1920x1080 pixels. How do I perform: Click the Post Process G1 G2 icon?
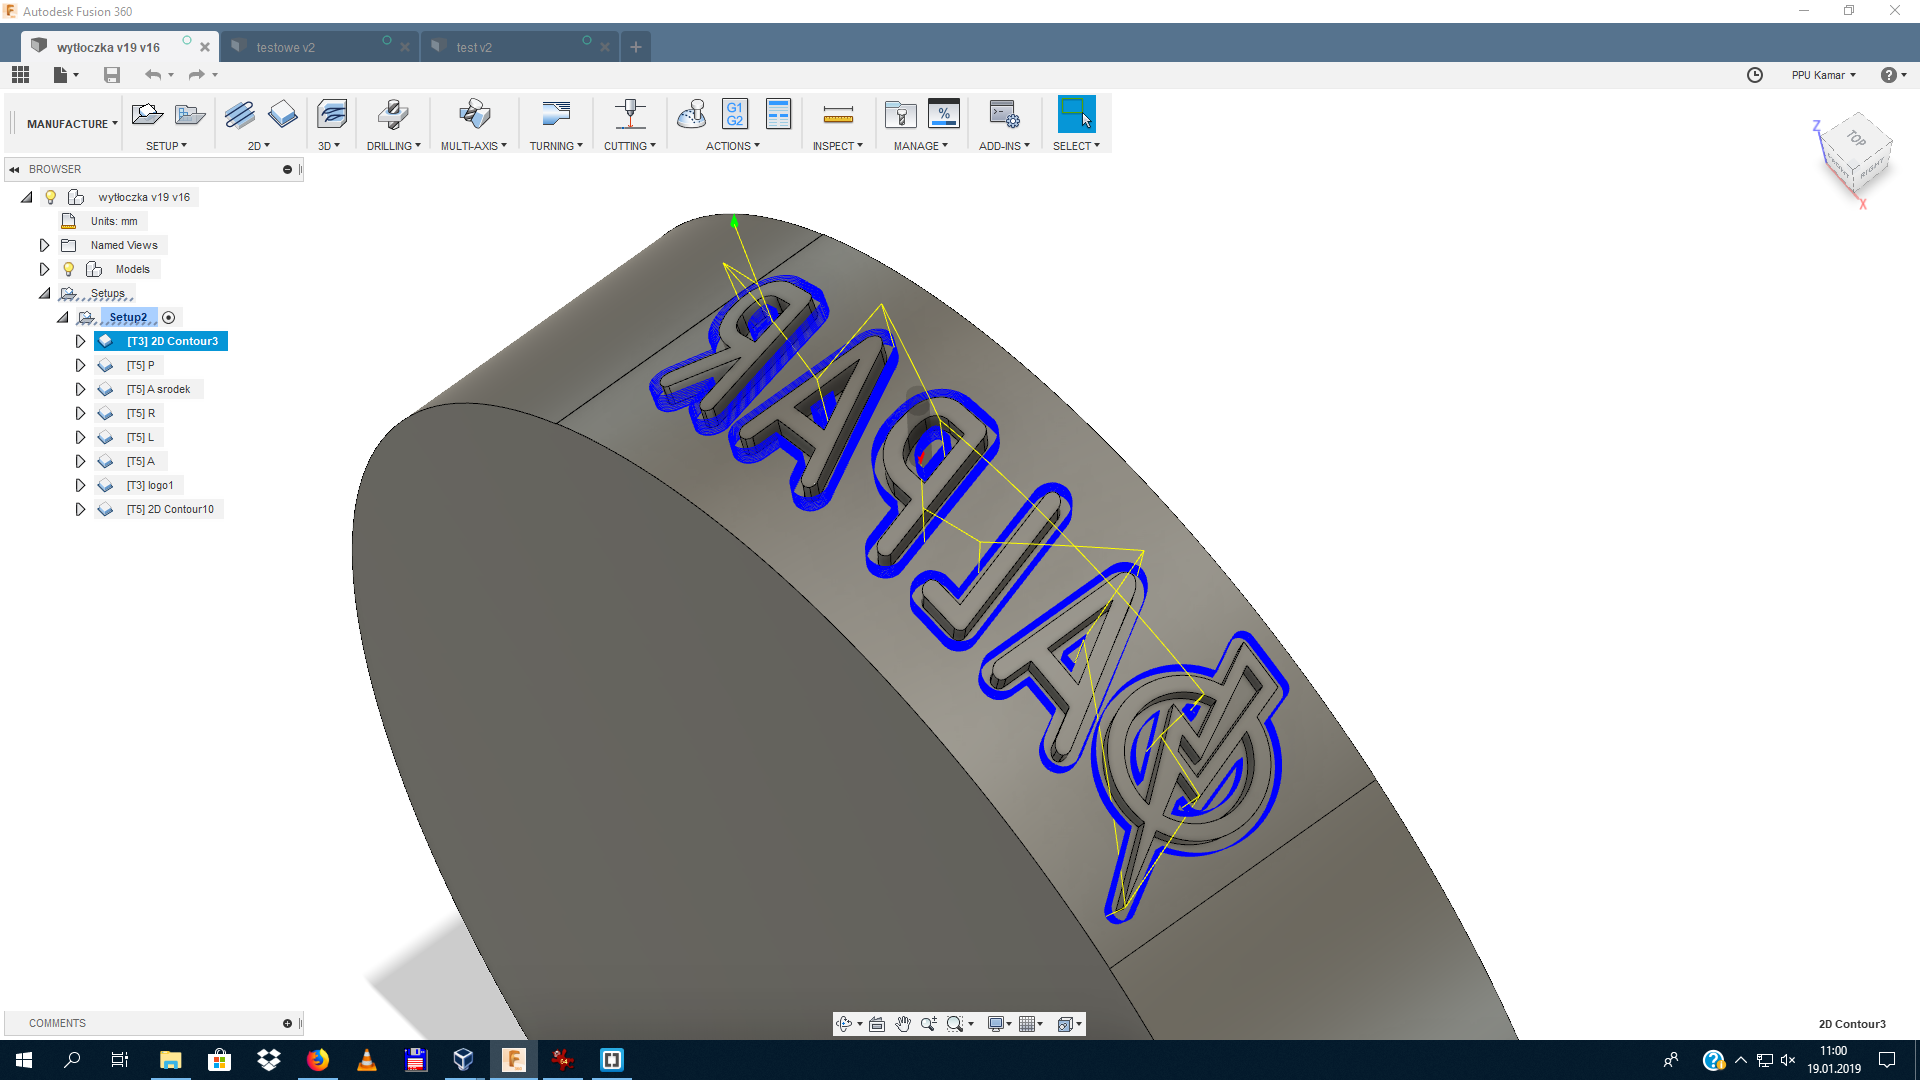(735, 115)
